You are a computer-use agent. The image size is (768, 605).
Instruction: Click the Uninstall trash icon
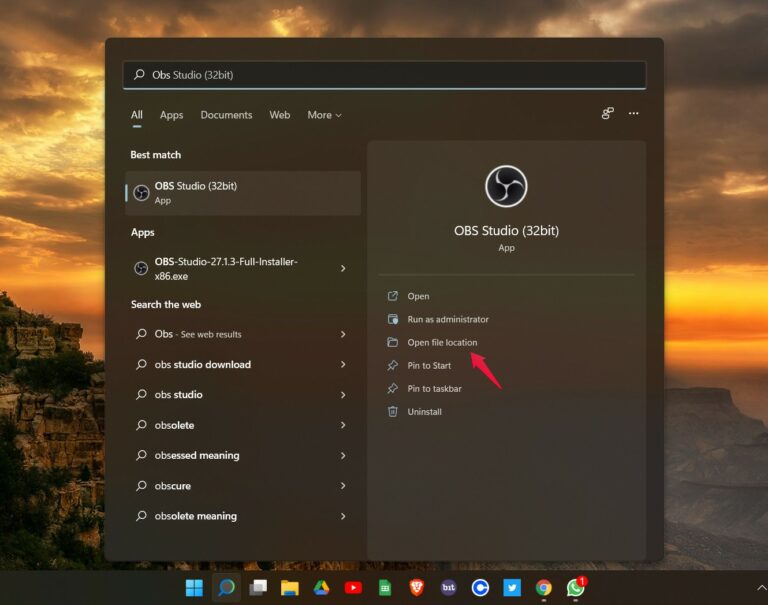click(393, 411)
